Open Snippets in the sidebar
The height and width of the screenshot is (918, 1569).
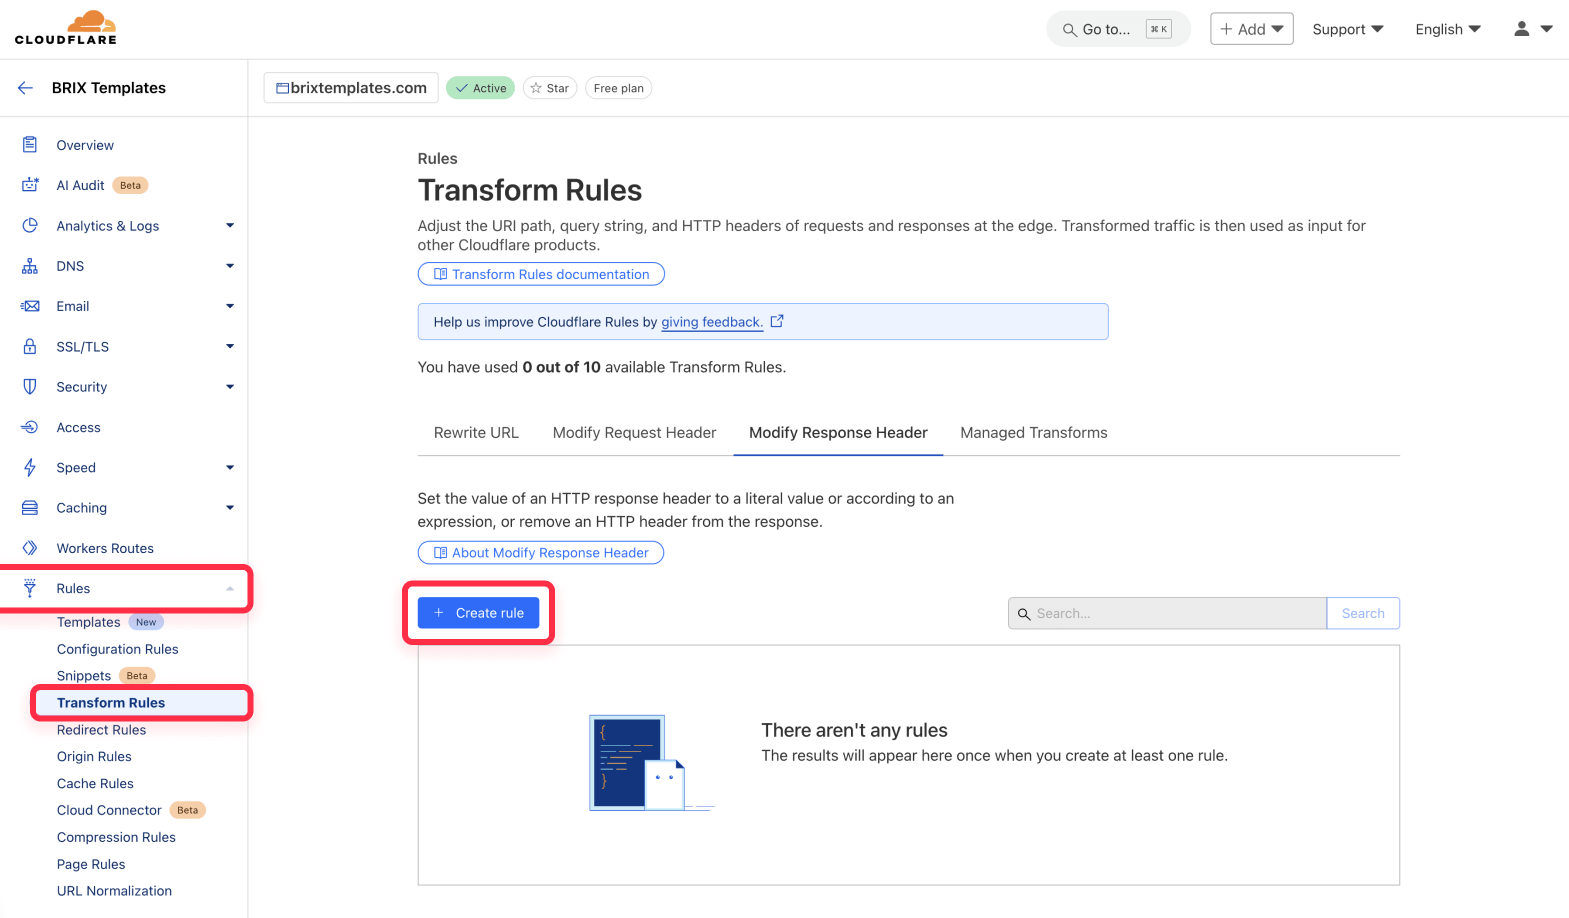[84, 676]
